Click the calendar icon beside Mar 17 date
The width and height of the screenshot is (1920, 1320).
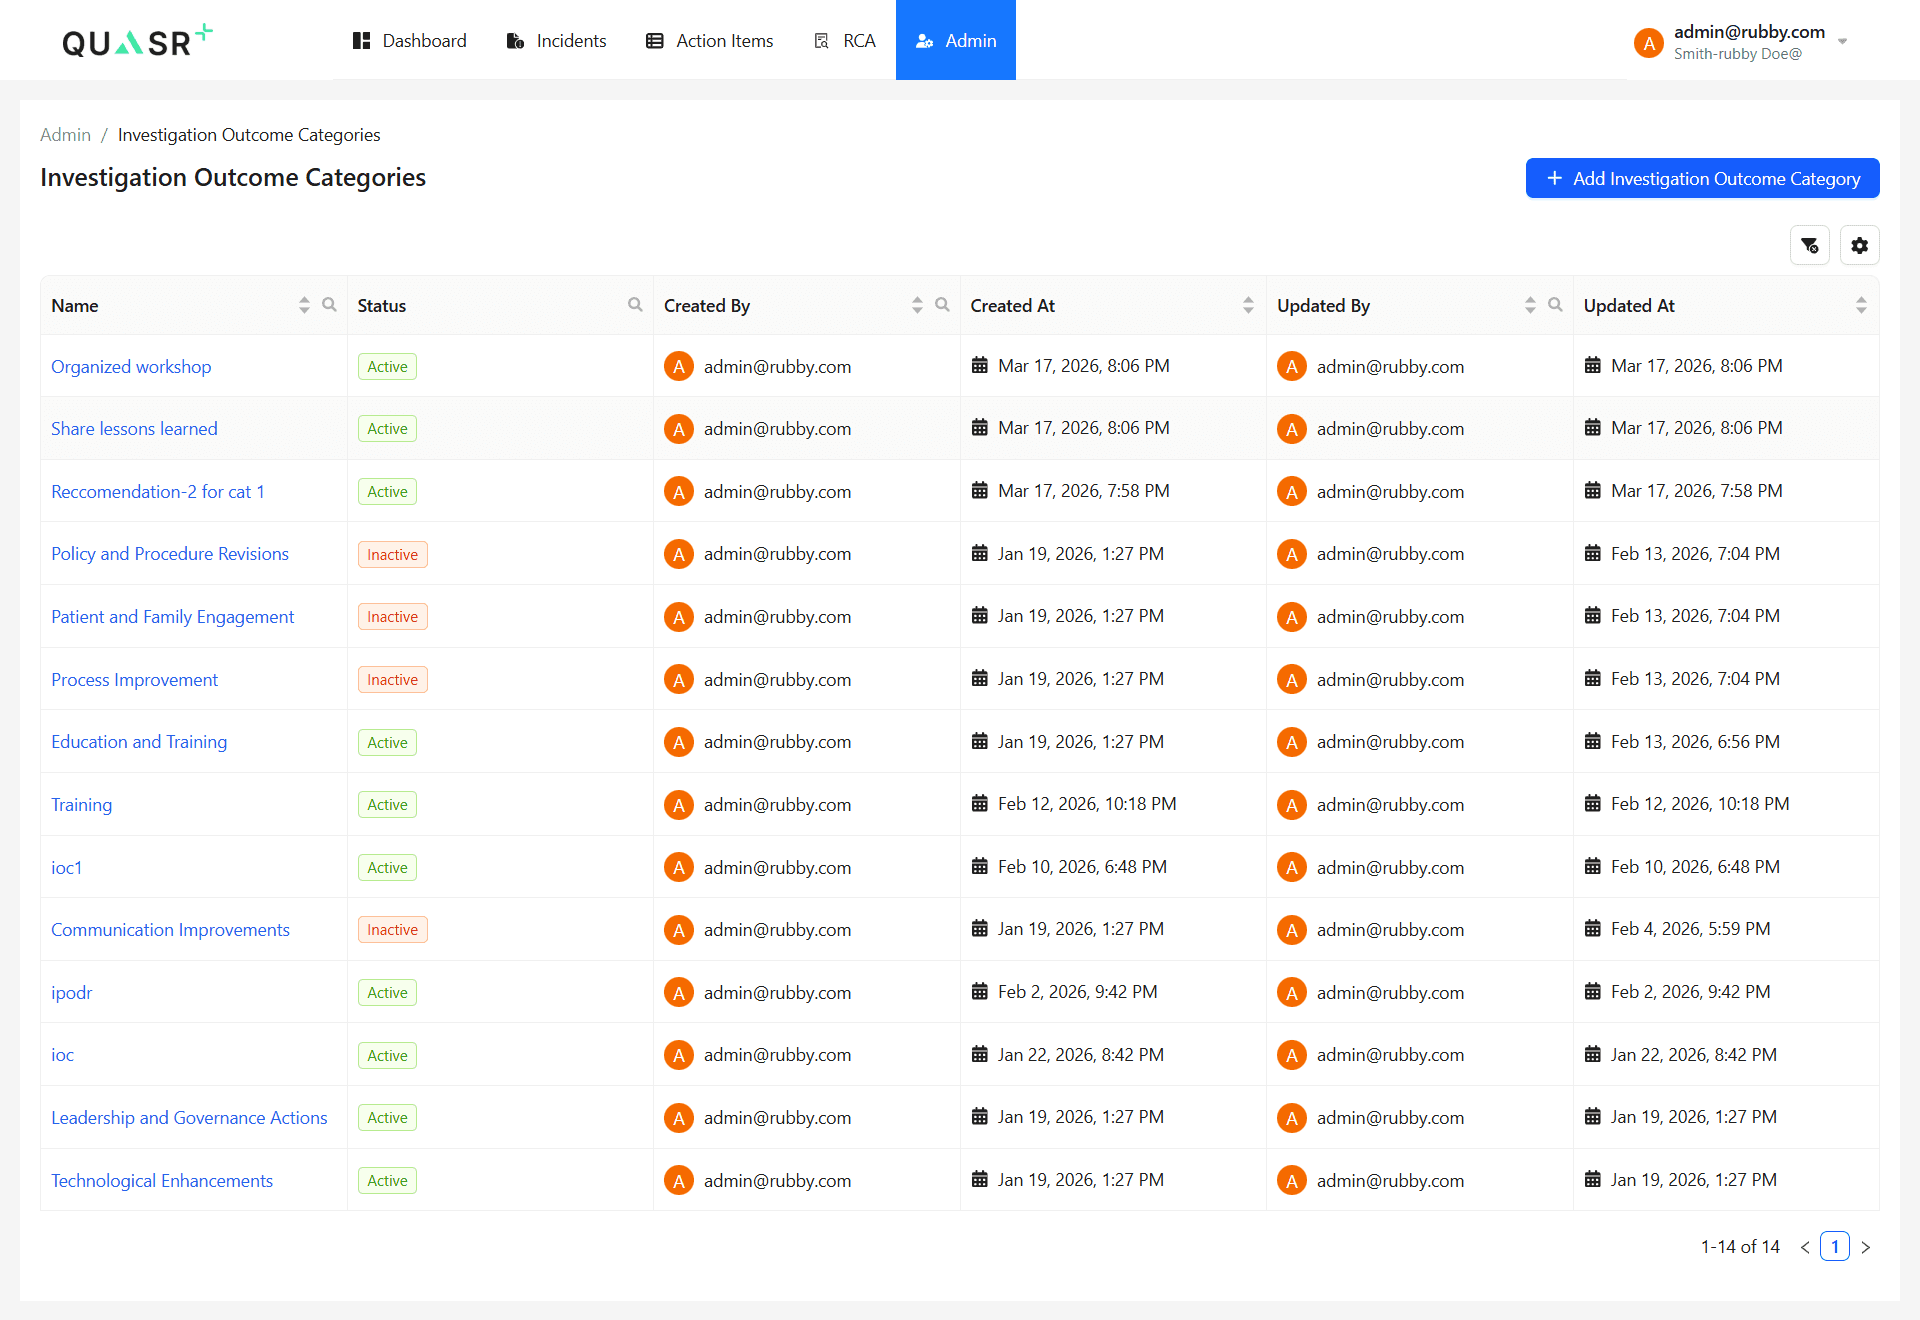pyautogui.click(x=979, y=365)
